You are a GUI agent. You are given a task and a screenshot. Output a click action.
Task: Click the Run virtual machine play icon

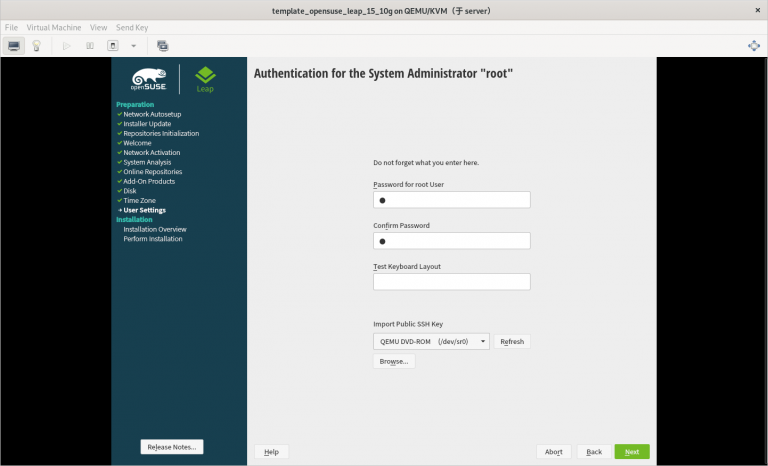coord(67,46)
